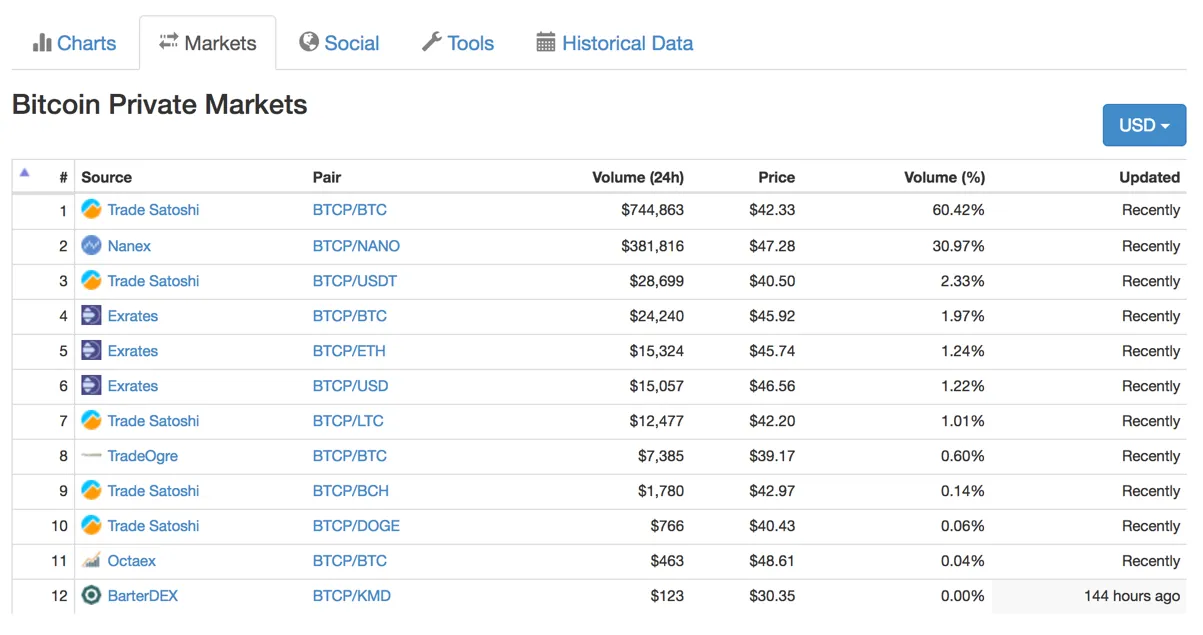
Task: Click the $30.35 price value
Action: click(x=772, y=596)
